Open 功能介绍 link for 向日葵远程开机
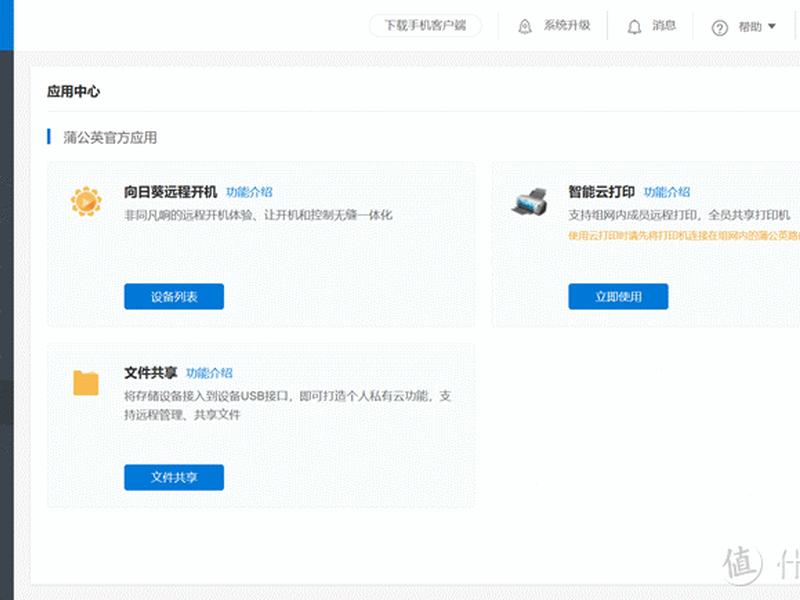800x600 pixels. tap(249, 192)
